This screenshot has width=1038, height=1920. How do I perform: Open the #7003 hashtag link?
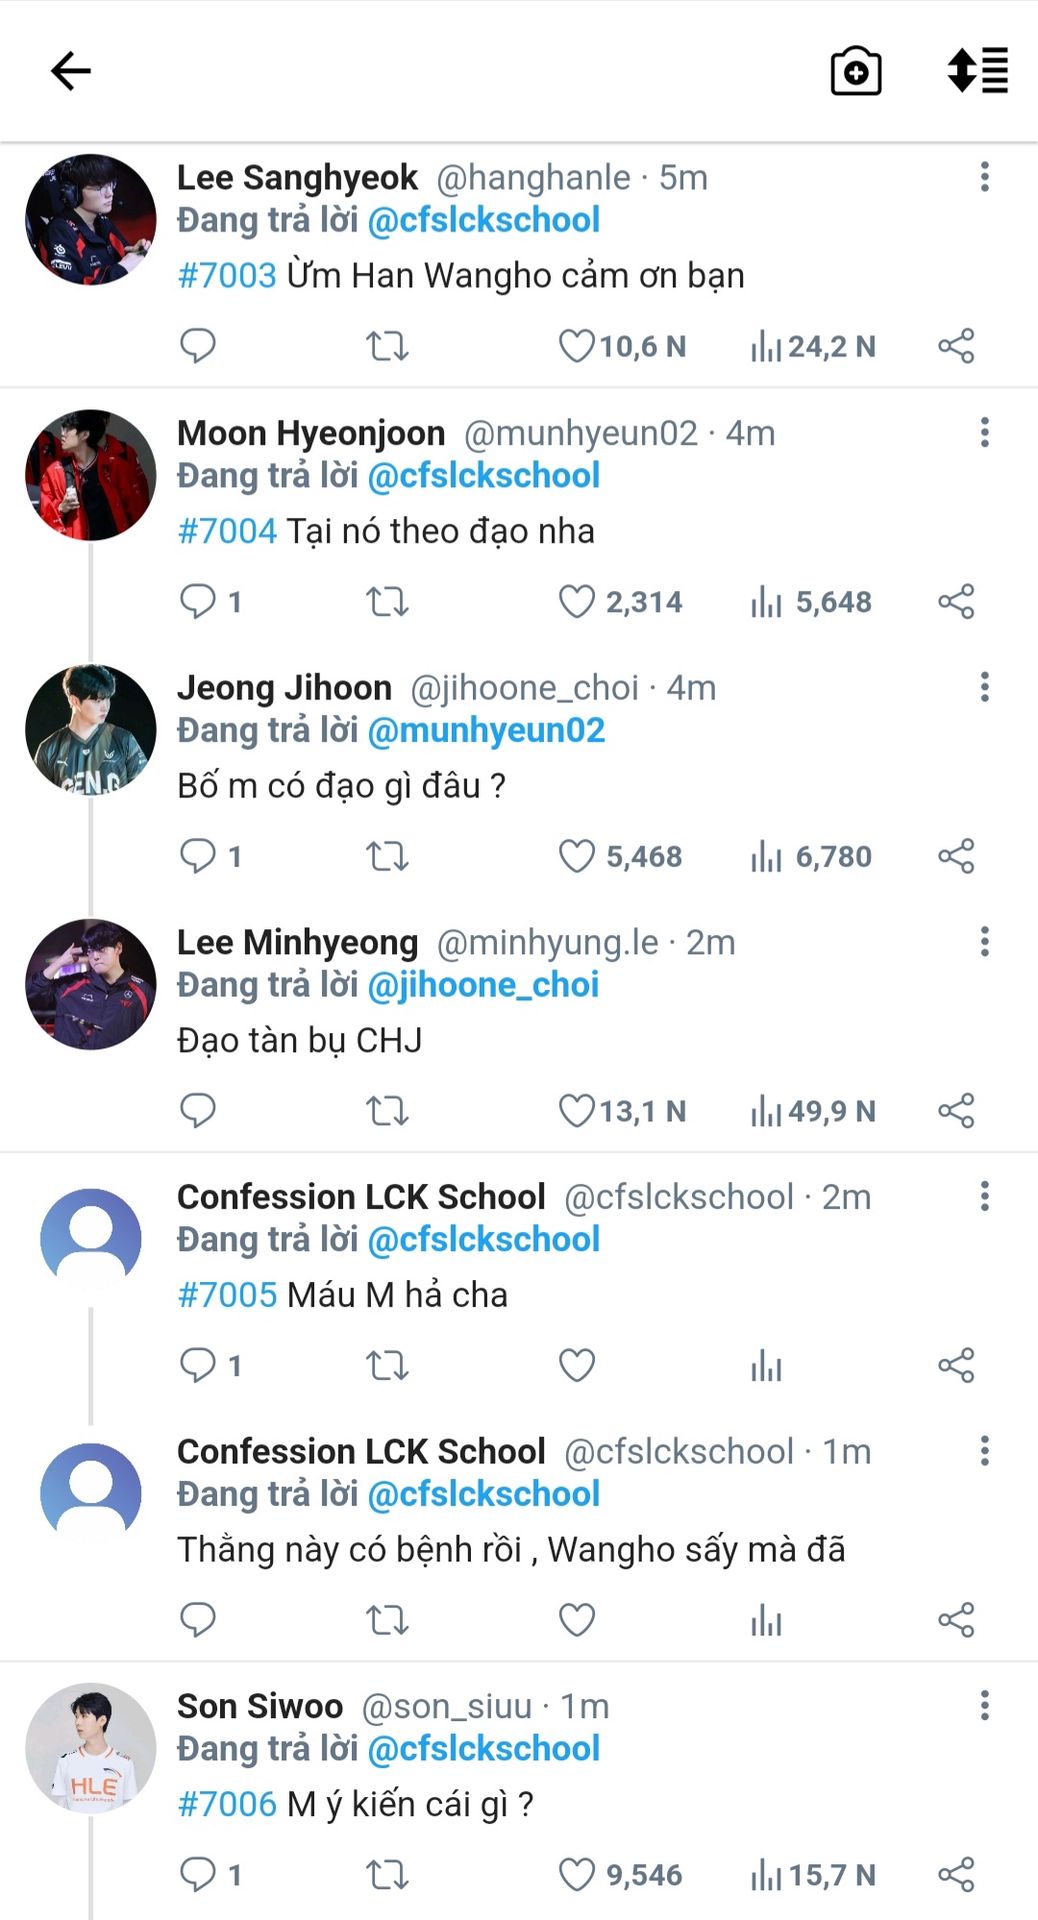tap(227, 275)
